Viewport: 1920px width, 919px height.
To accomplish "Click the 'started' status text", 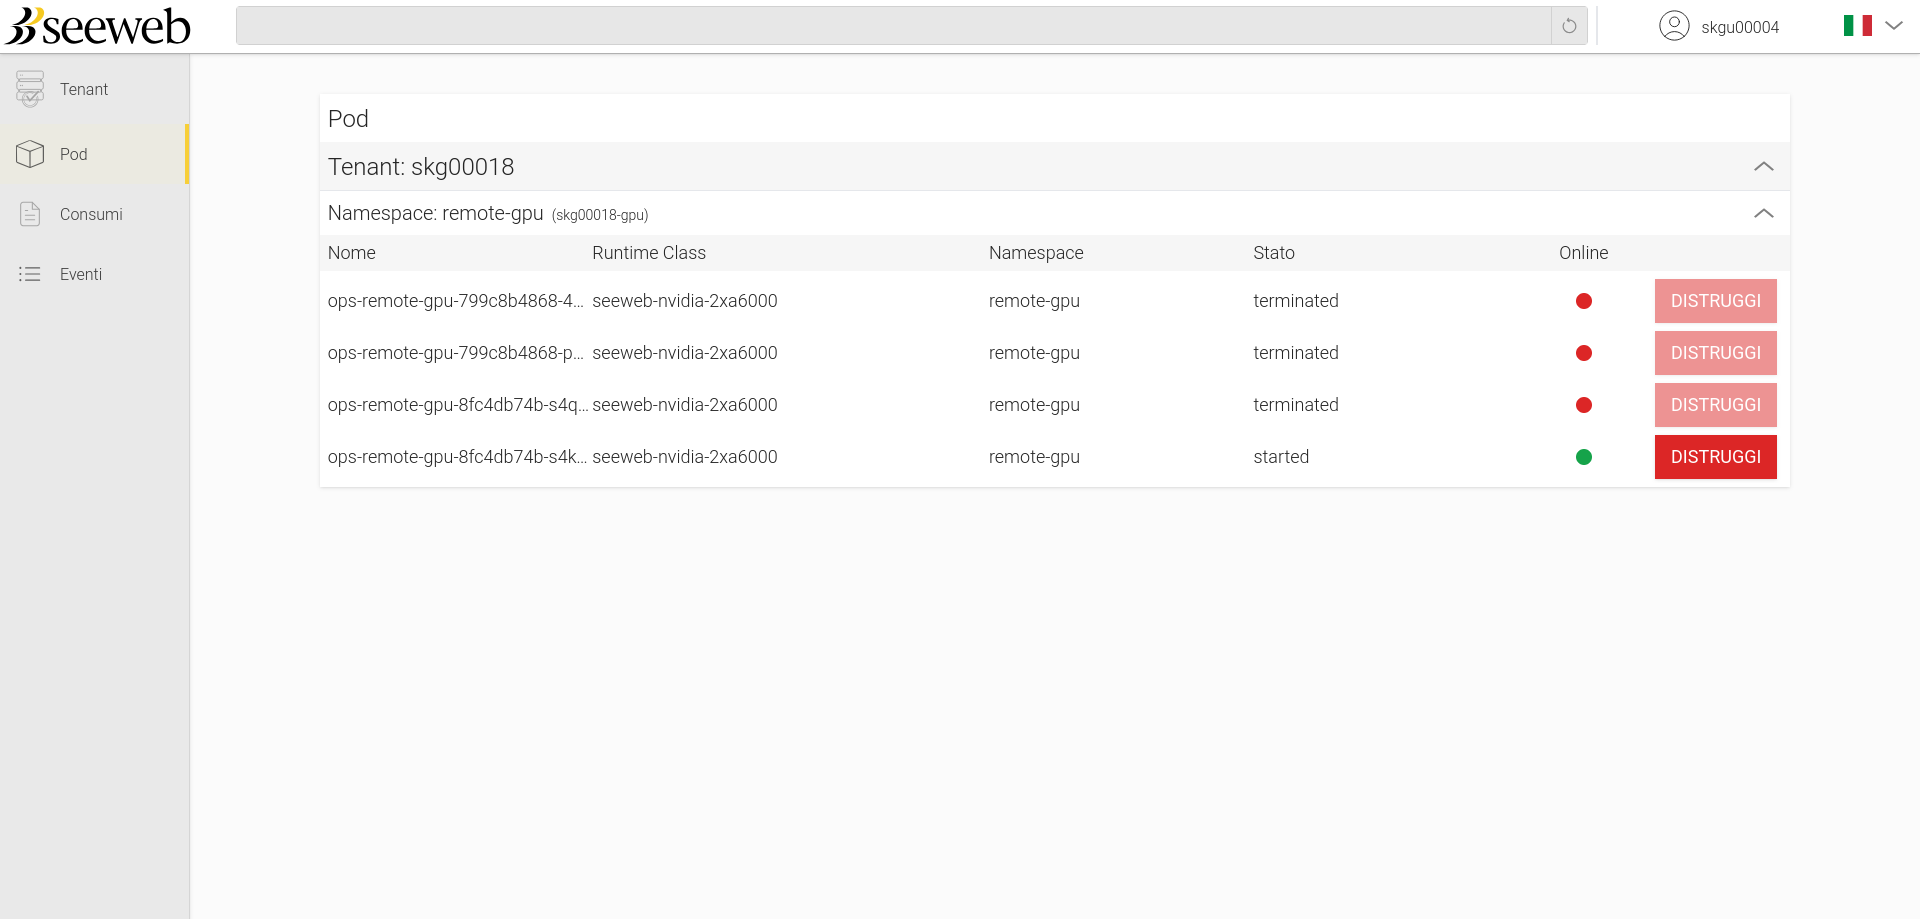I will click(1281, 457).
